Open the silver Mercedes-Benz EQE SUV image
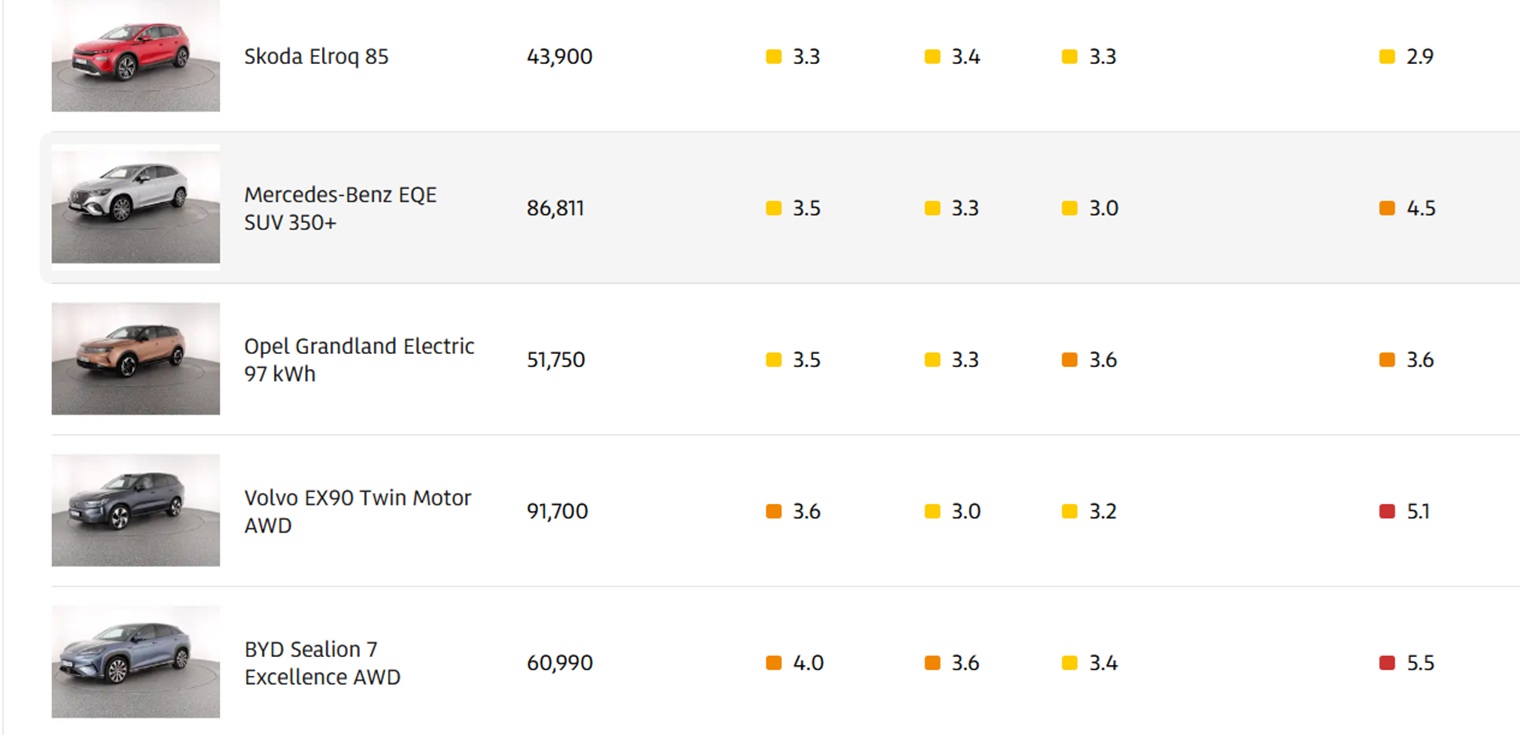The image size is (1520, 735). 135,207
